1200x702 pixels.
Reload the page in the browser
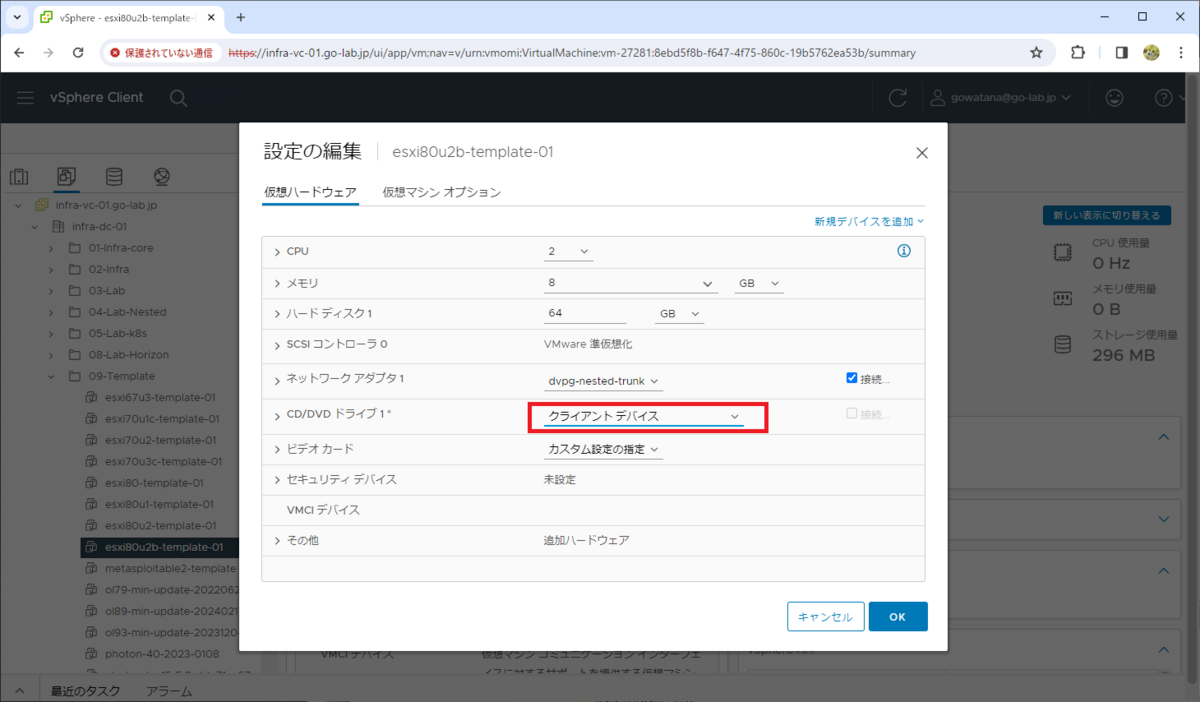[78, 53]
